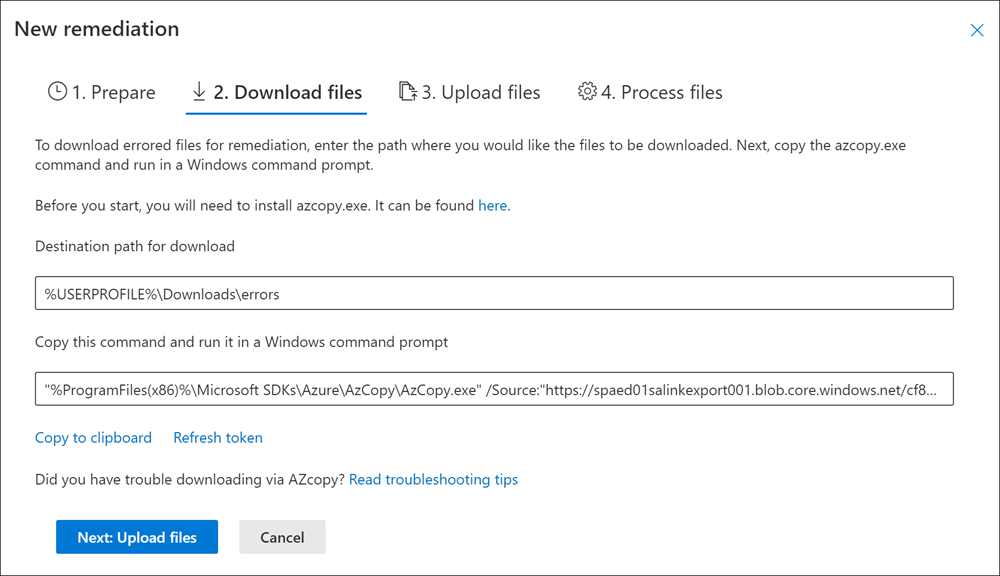Viewport: 1000px width, 576px height.
Task: Switch to the 3. Upload files tab
Action: 480,91
